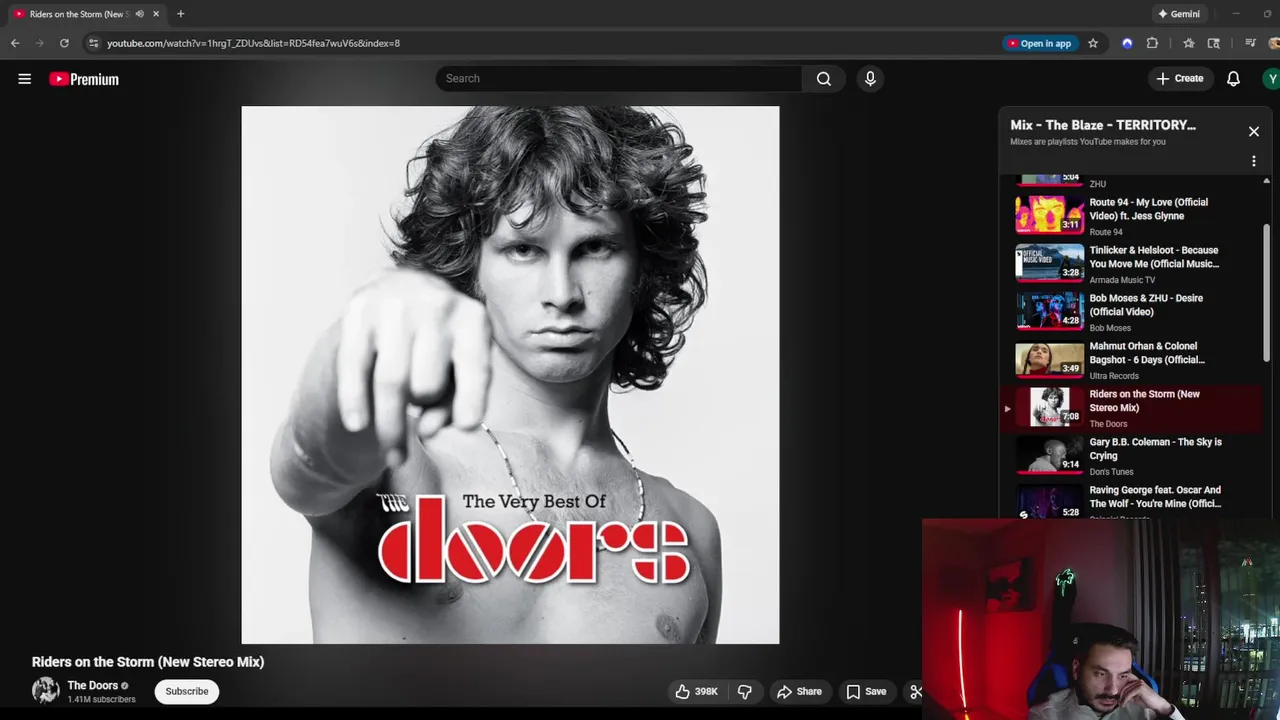Select the Riders on the Storm browser tab
Screen dimensions: 1280x720
(x=87, y=14)
